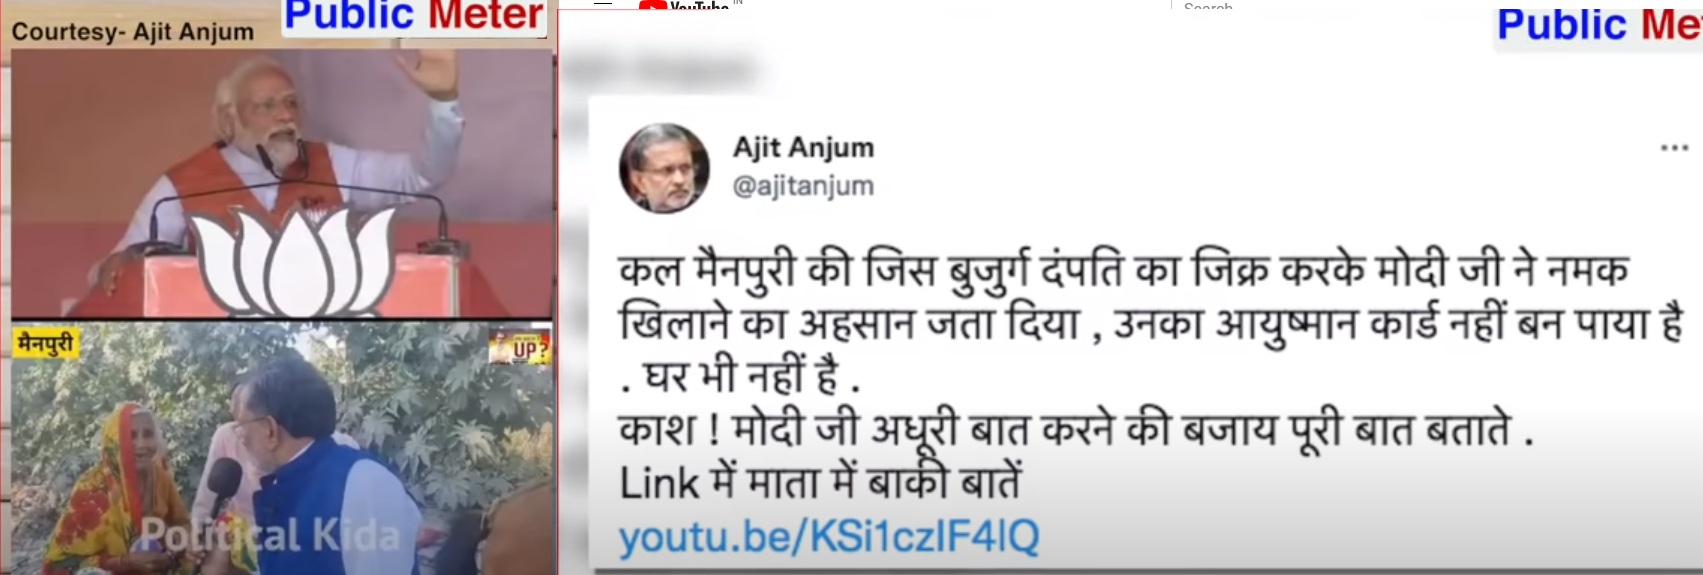Click the Ajit Anjum display name

[803, 147]
